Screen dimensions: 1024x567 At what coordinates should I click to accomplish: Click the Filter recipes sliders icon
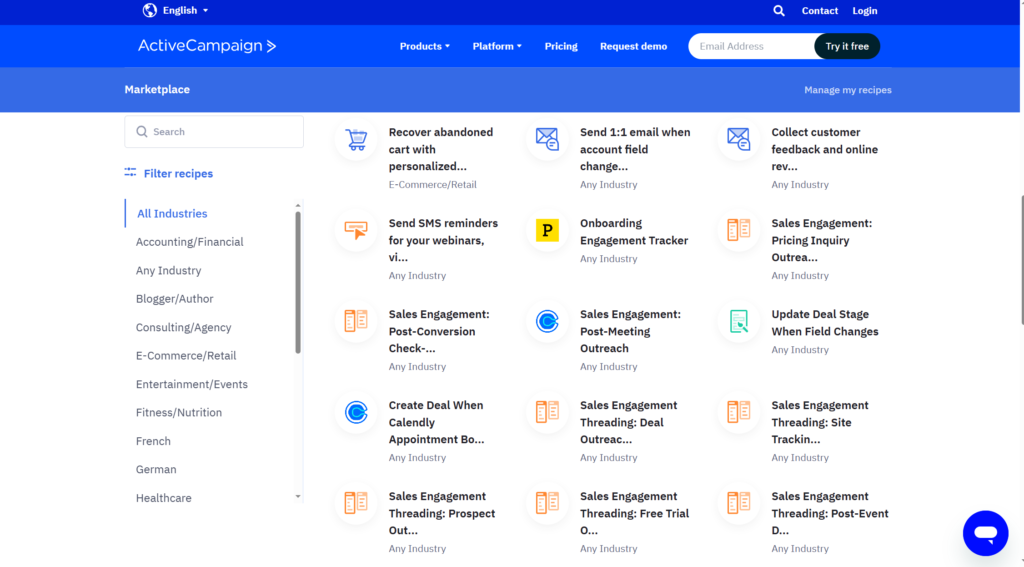(x=131, y=172)
